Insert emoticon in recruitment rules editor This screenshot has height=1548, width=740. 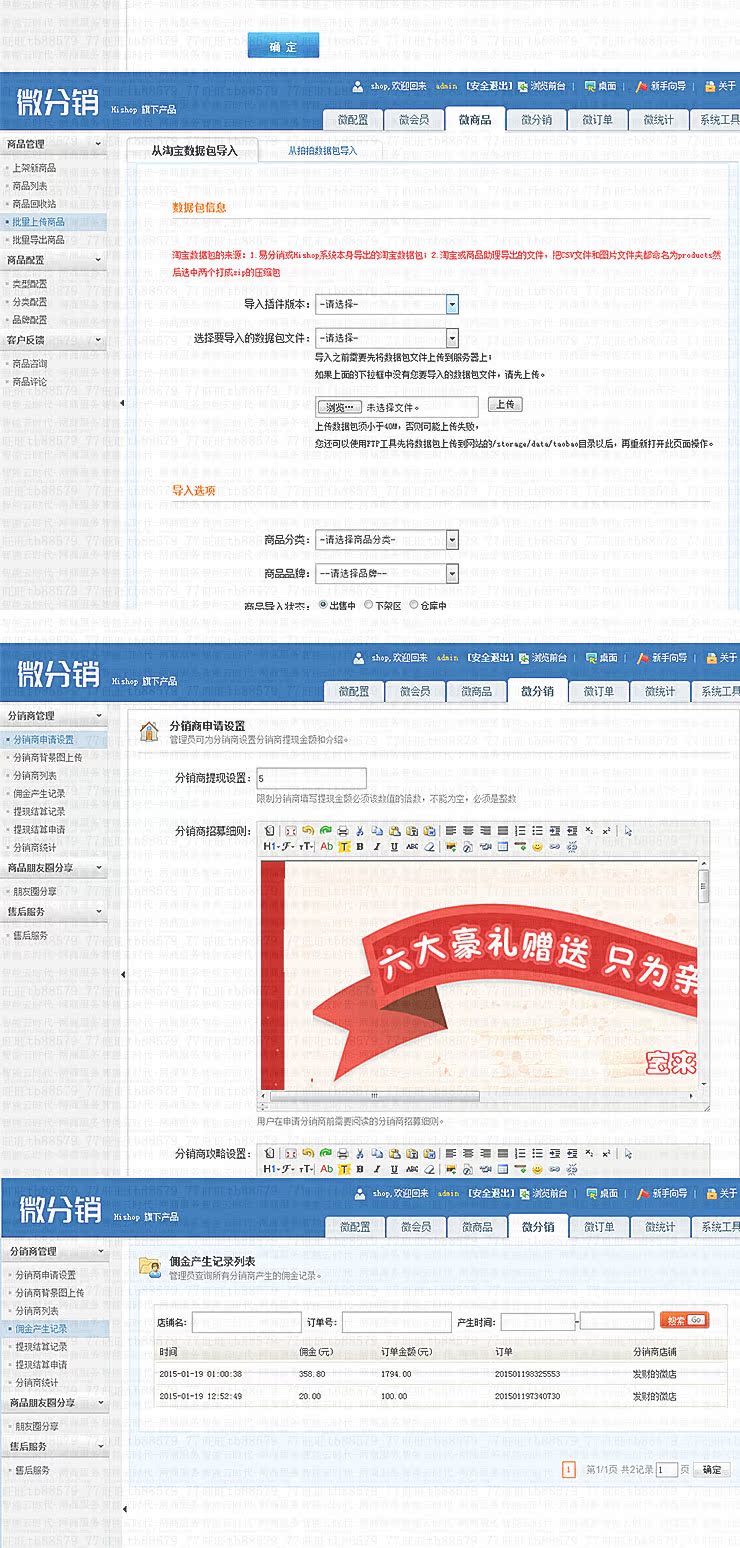pyautogui.click(x=537, y=847)
